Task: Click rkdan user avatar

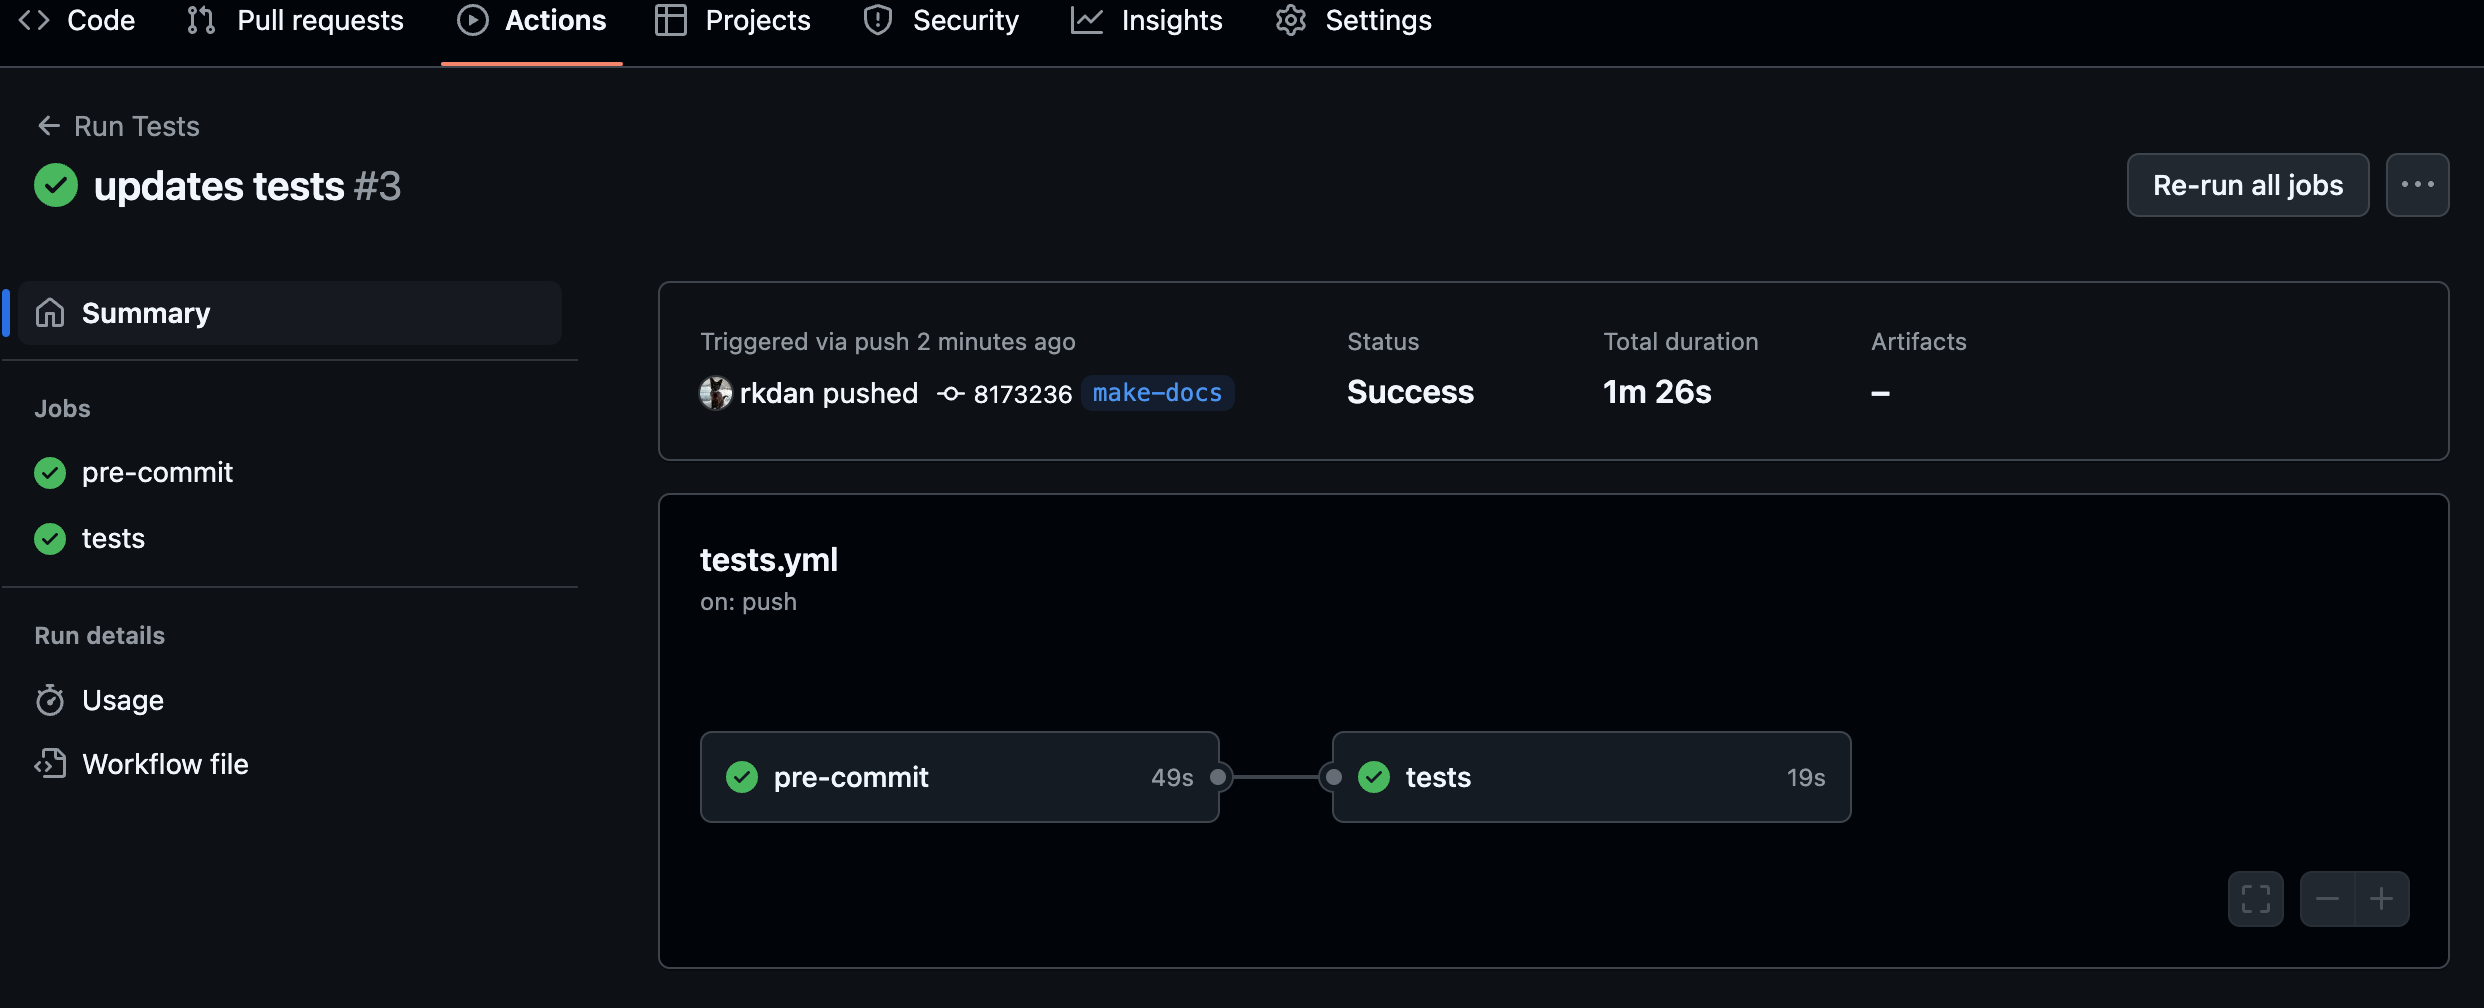Action: coord(715,393)
